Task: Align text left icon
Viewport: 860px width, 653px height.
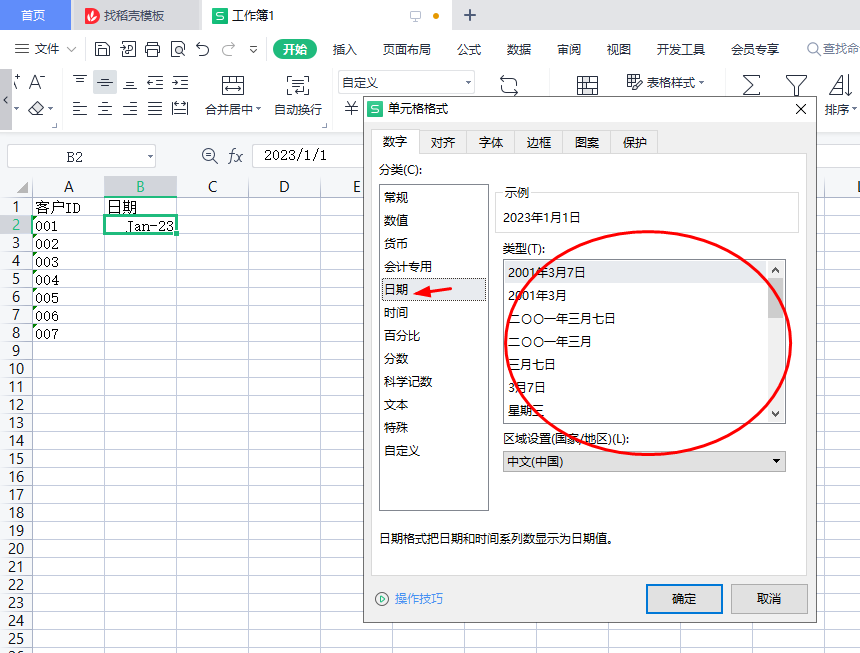Action: coord(80,109)
